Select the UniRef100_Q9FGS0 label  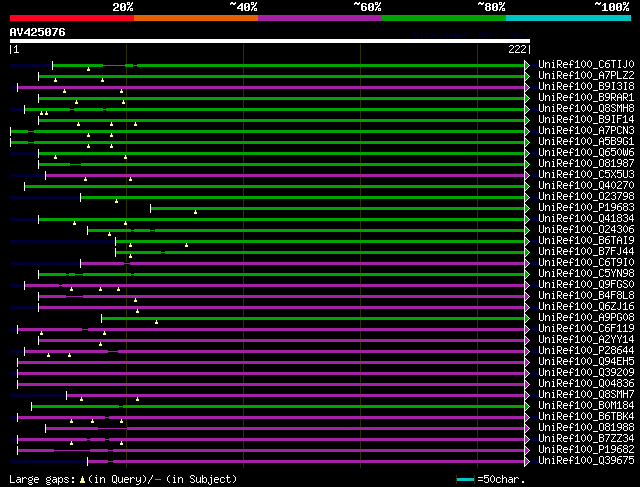pyautogui.click(x=586, y=285)
